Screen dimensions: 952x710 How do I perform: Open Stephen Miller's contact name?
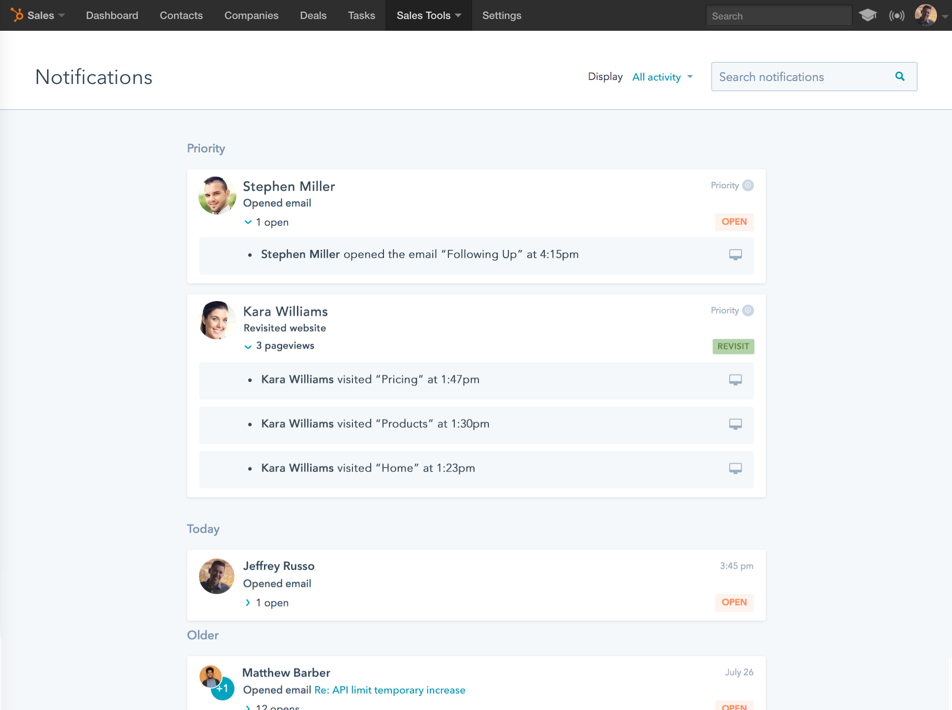point(289,186)
